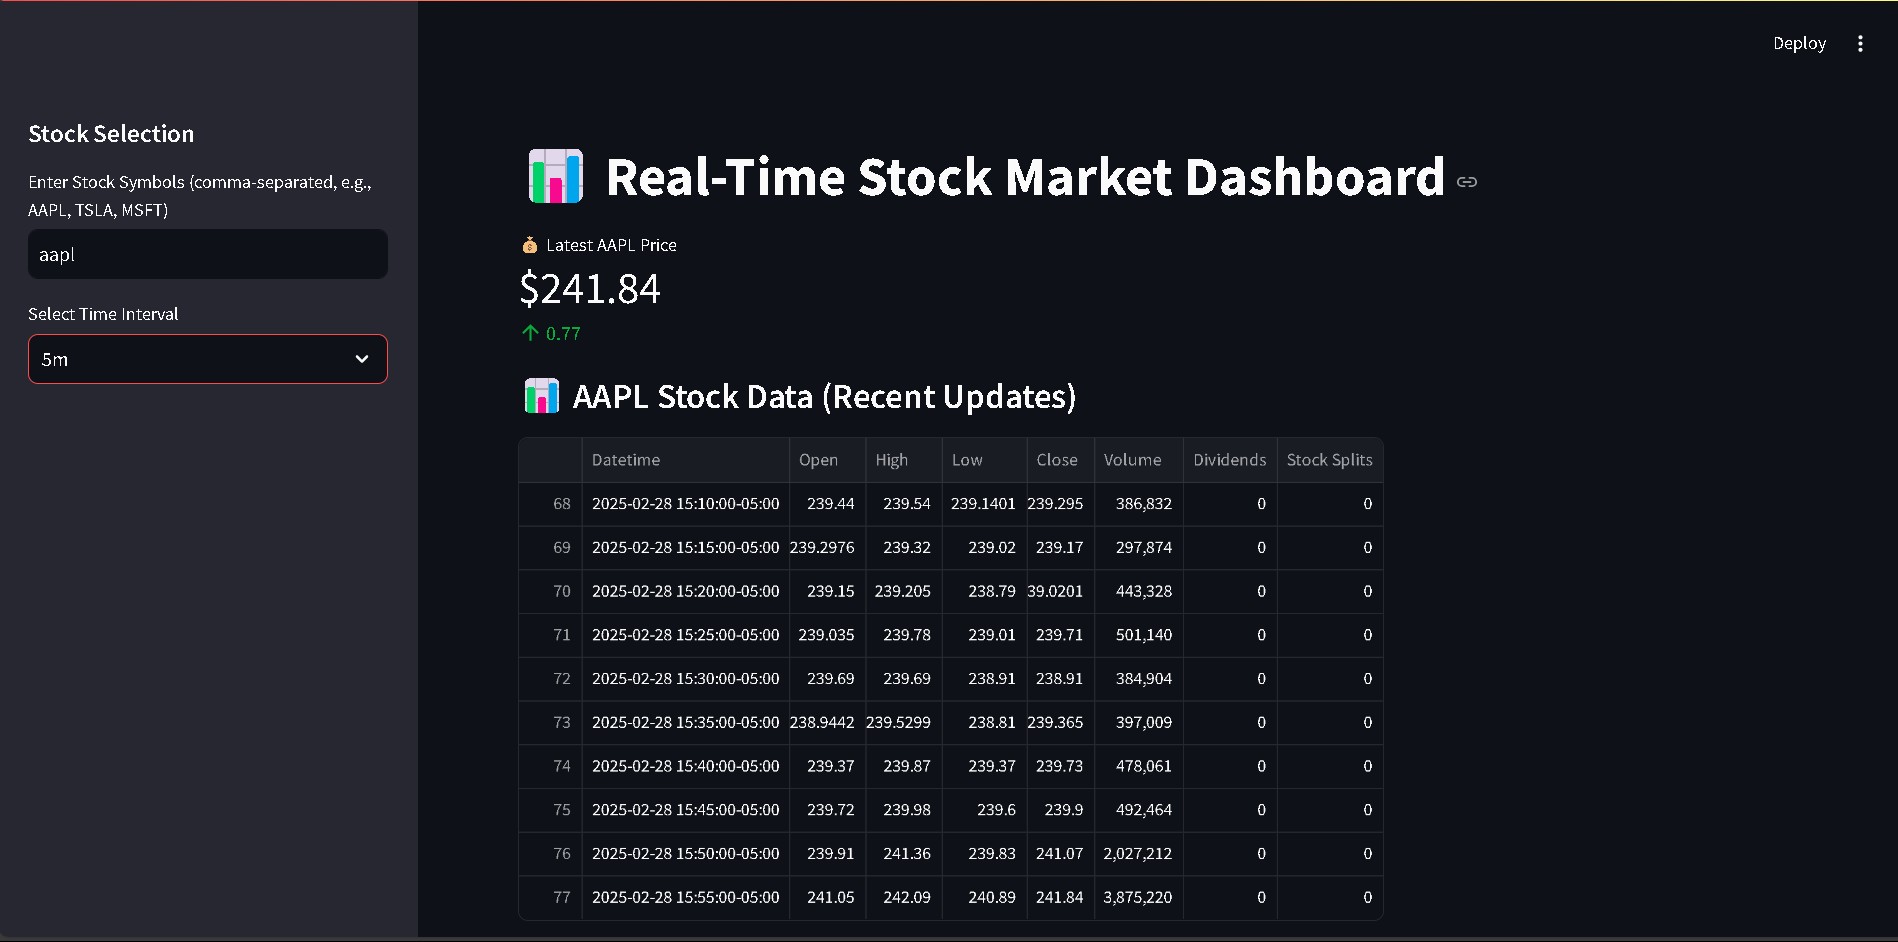
Task: Click cell '2025-02-28 15:55:00-05:00'
Action: coord(685,898)
